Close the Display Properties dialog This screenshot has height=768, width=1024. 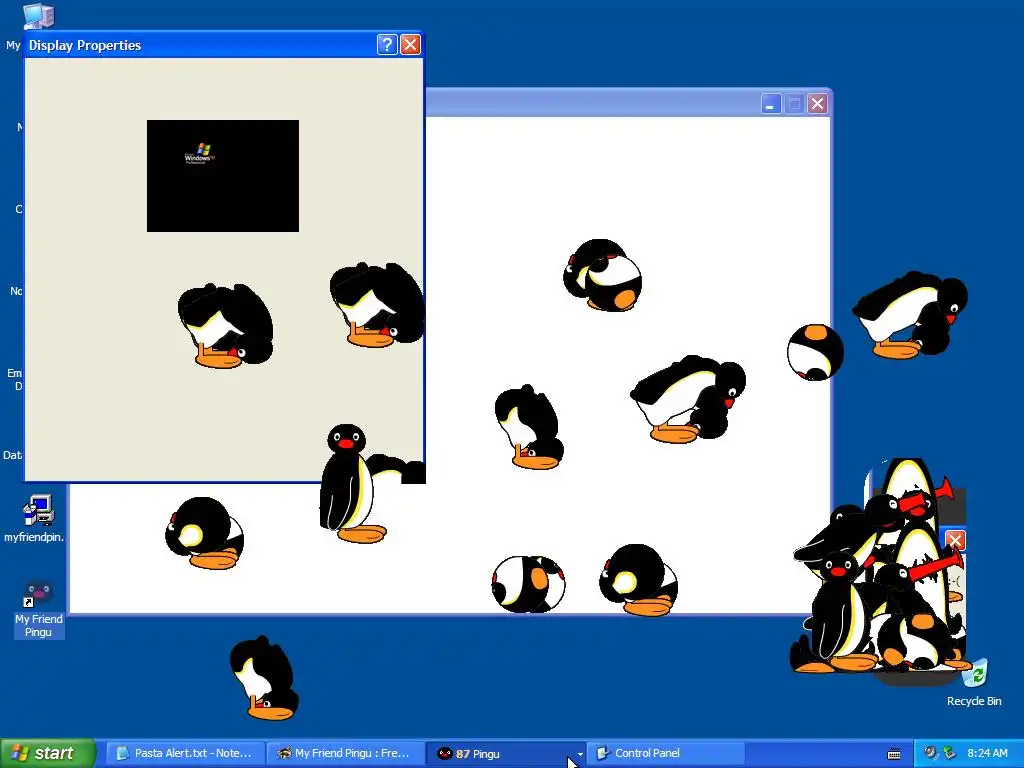point(410,44)
